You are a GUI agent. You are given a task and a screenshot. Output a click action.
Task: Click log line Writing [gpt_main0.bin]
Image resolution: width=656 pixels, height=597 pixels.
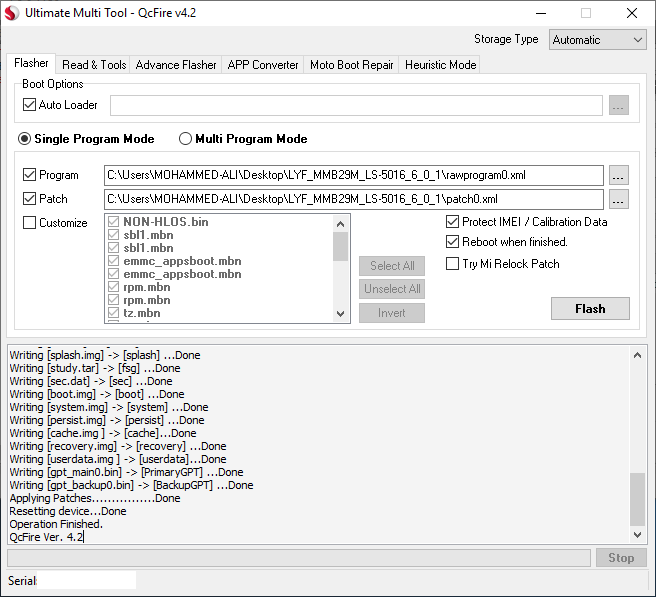126,472
